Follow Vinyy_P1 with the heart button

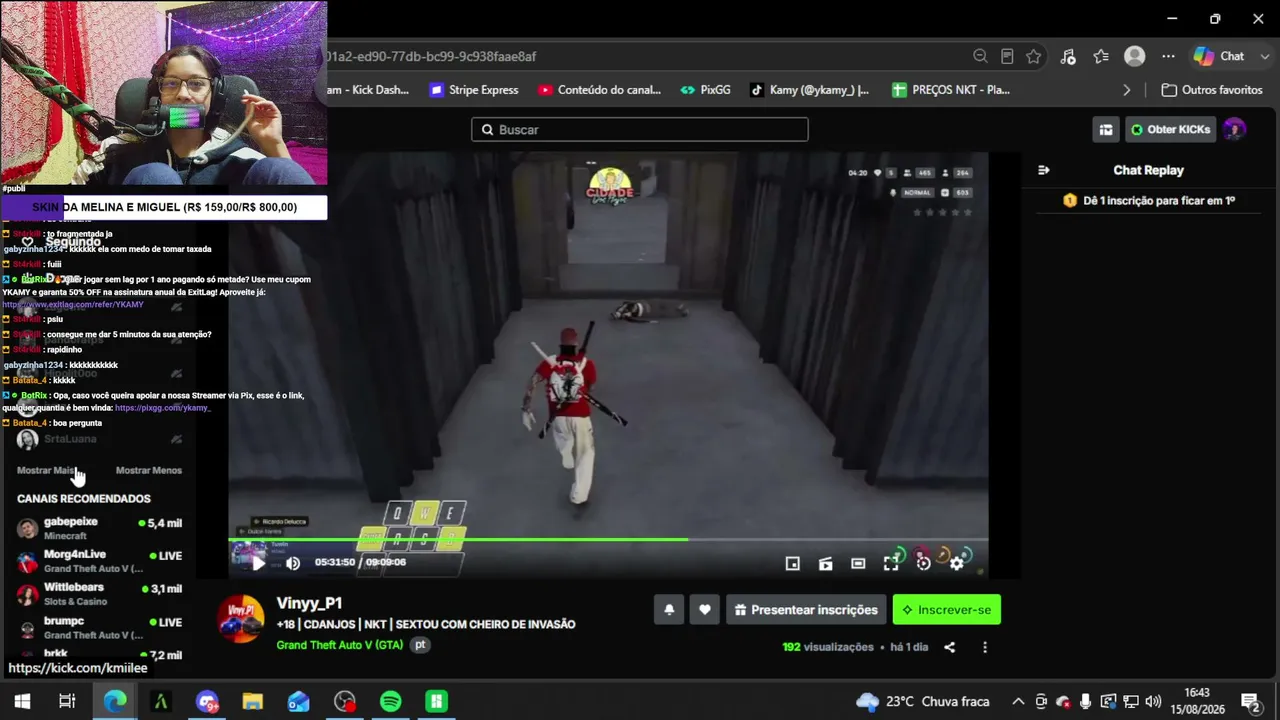point(705,610)
